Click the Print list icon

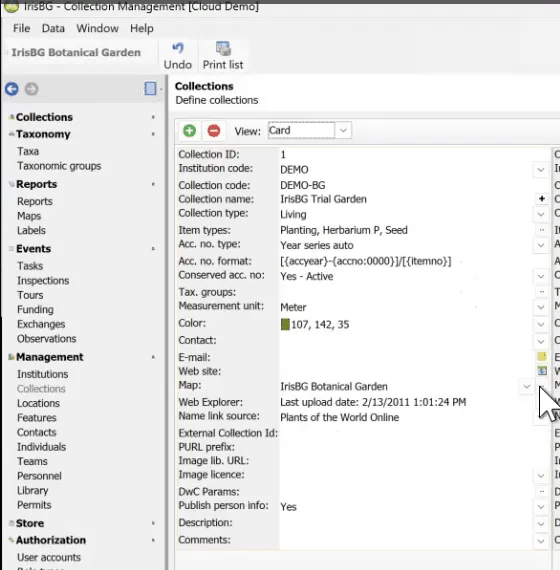coord(223,48)
